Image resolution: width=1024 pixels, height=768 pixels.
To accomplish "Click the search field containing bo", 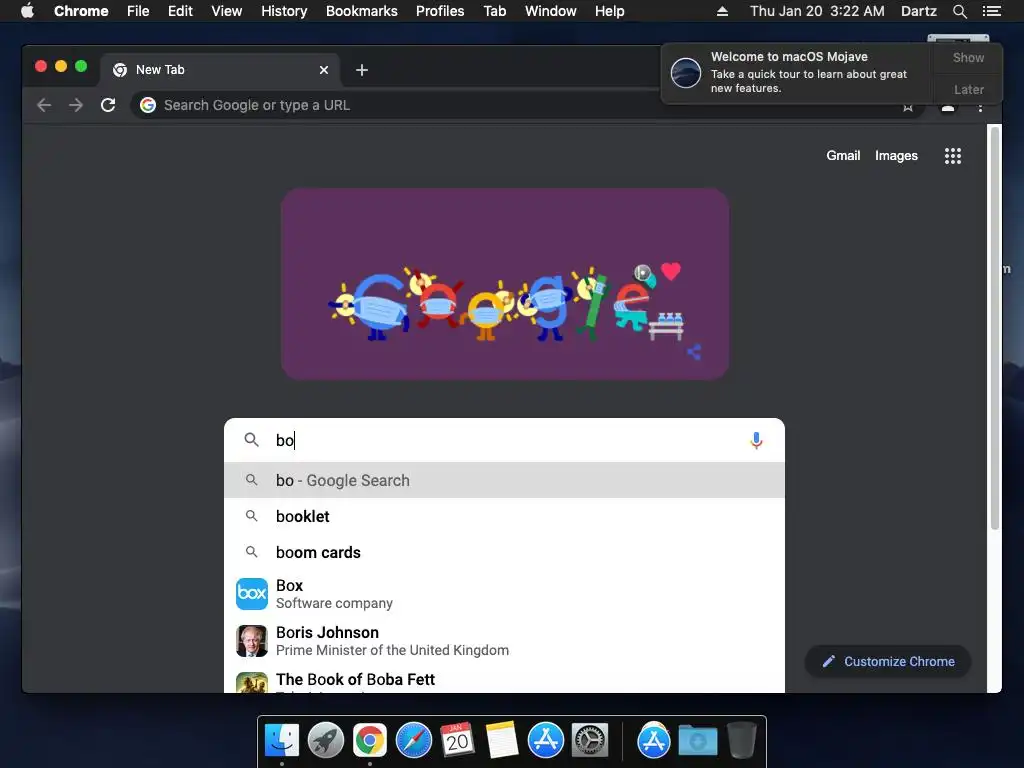I will [x=504, y=440].
